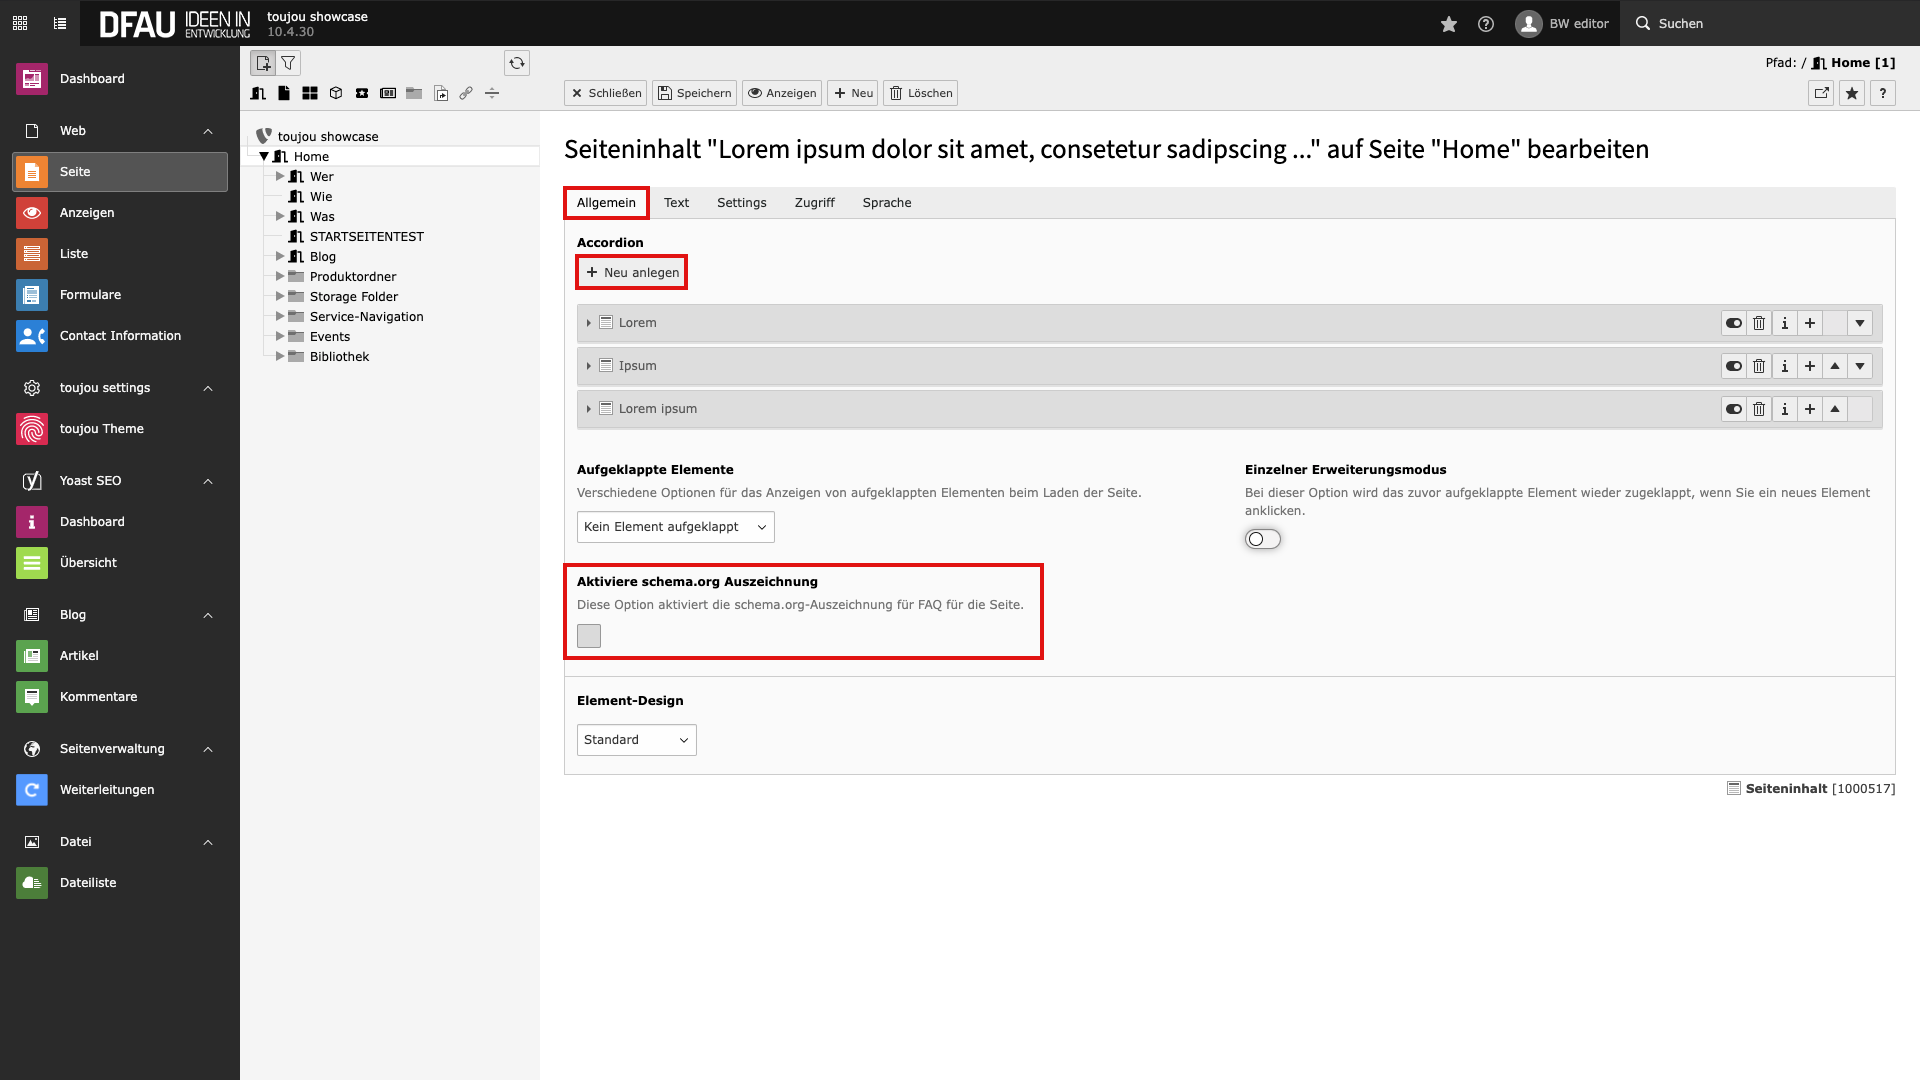Click the tree filter funnel icon

[x=288, y=63]
